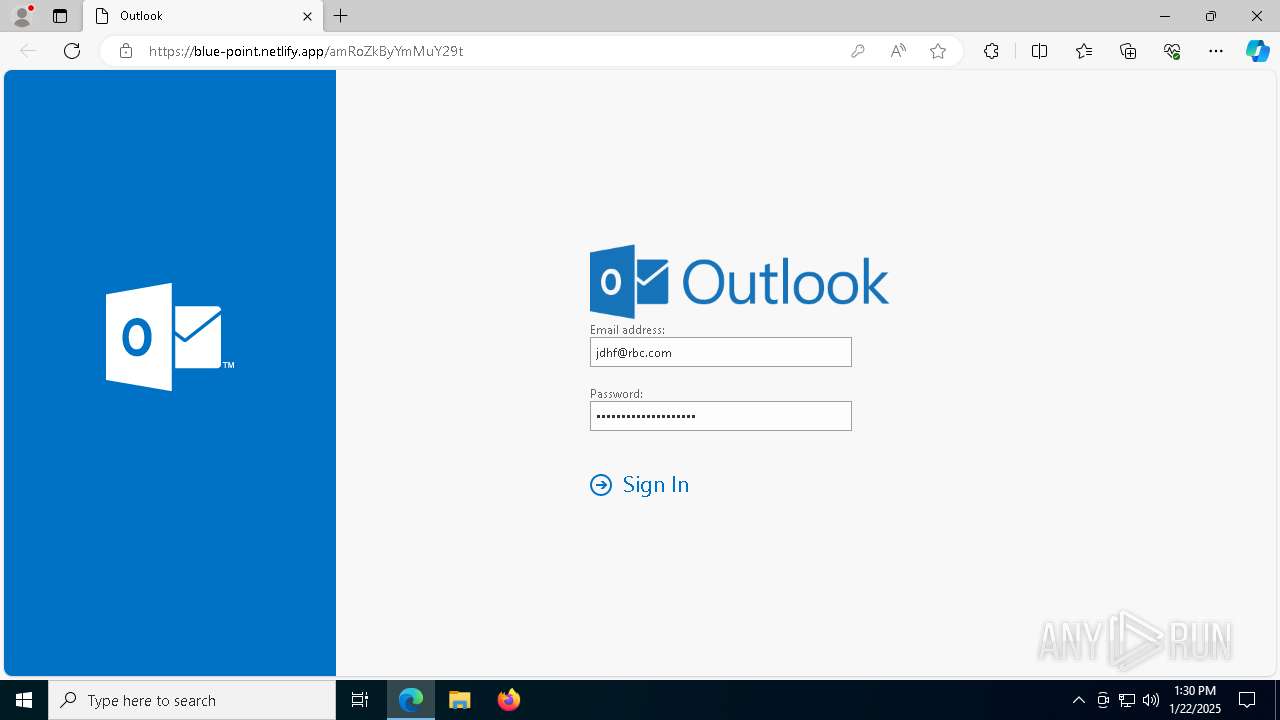Click the taskbar search box
1280x720 pixels.
[192, 700]
